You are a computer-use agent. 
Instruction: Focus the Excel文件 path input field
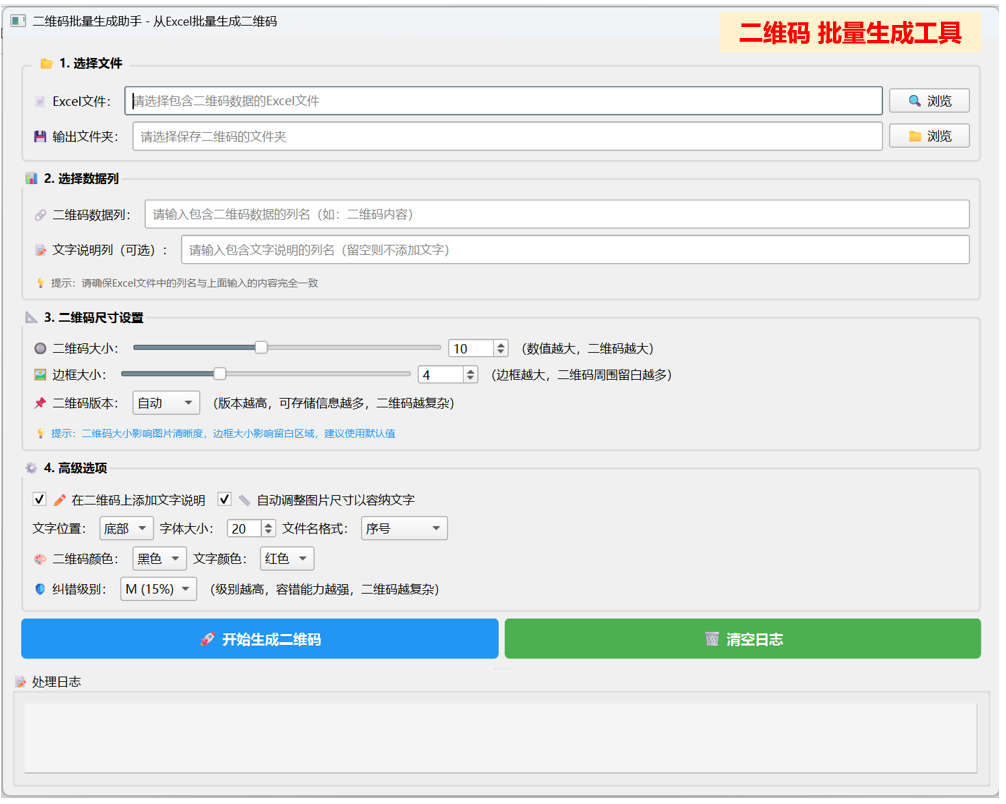click(504, 101)
